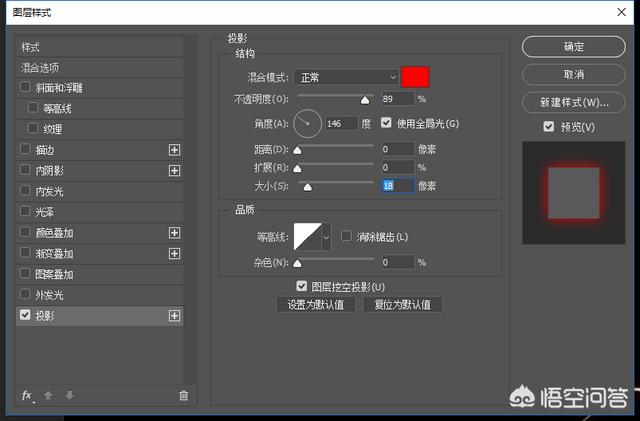Click the Angle value field showing 146
Image resolution: width=640 pixels, height=421 pixels.
[342, 123]
